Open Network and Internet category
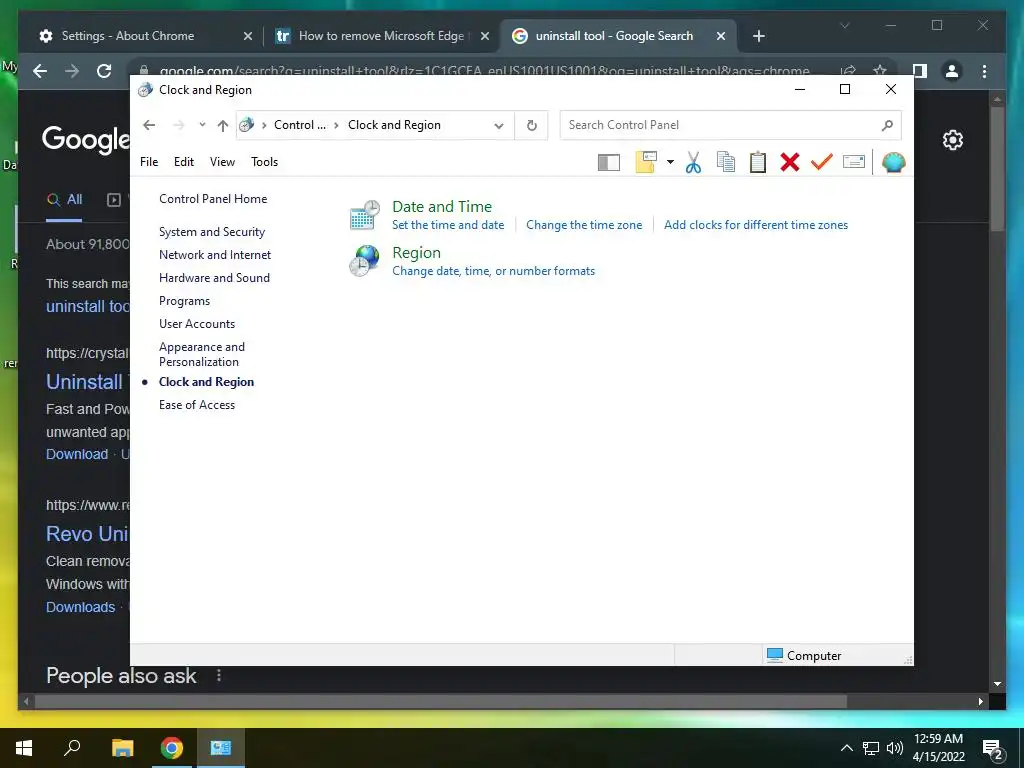This screenshot has width=1024, height=768. (x=215, y=255)
